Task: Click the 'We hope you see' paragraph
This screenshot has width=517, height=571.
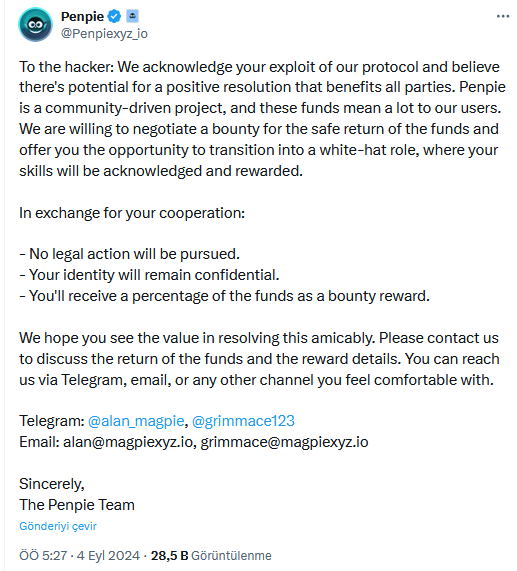Action: 259,359
